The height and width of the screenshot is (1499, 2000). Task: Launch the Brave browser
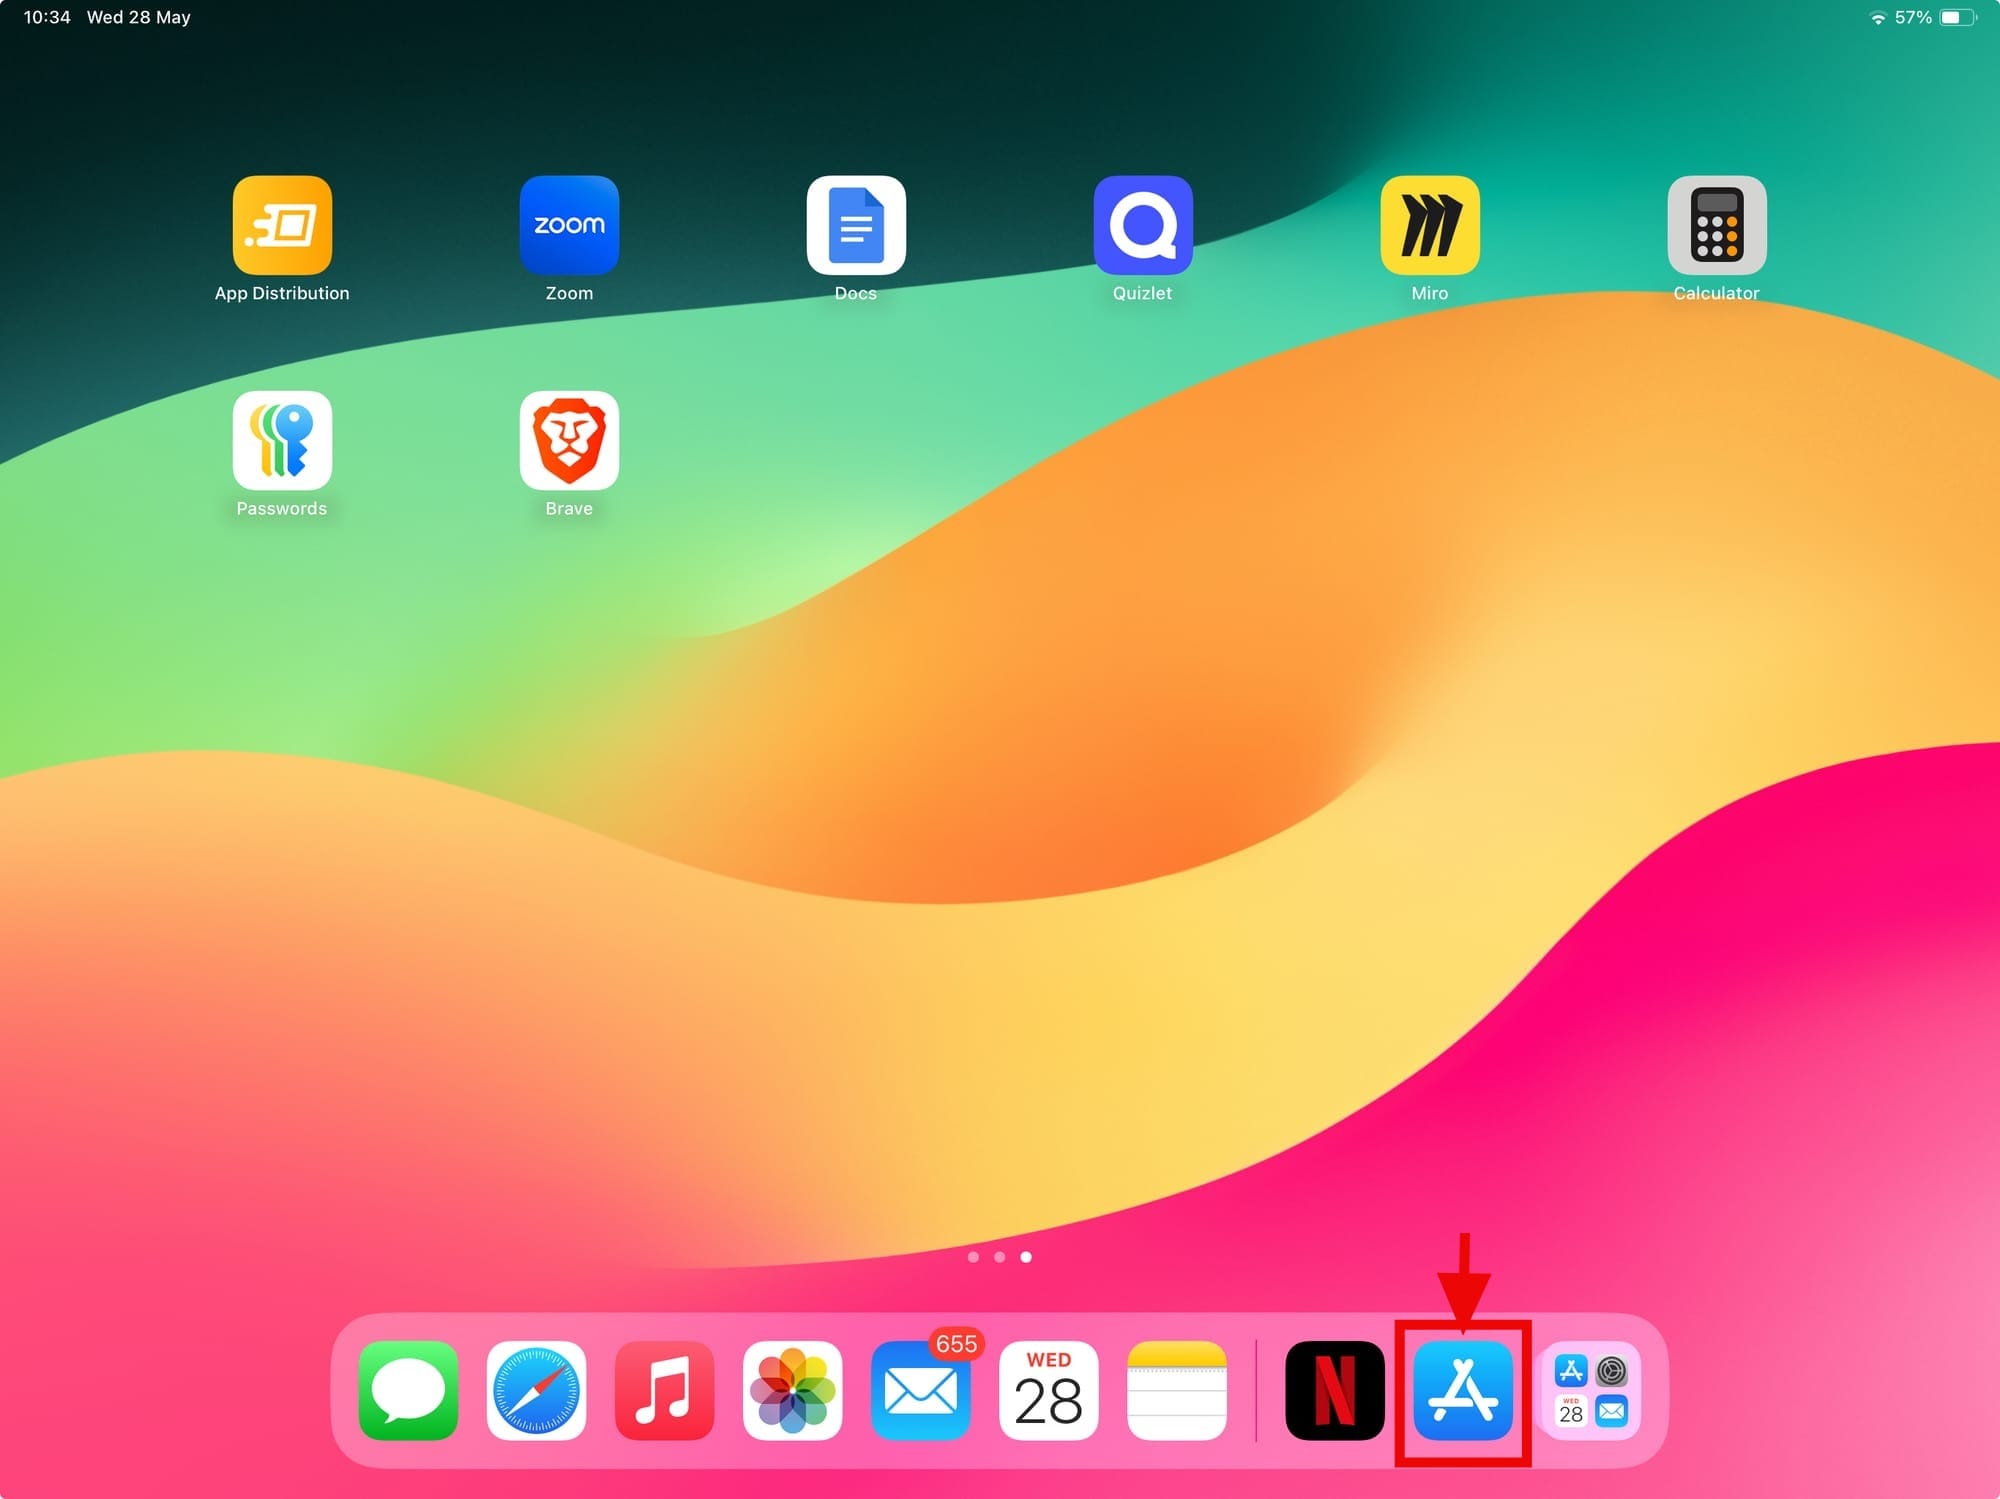click(569, 441)
